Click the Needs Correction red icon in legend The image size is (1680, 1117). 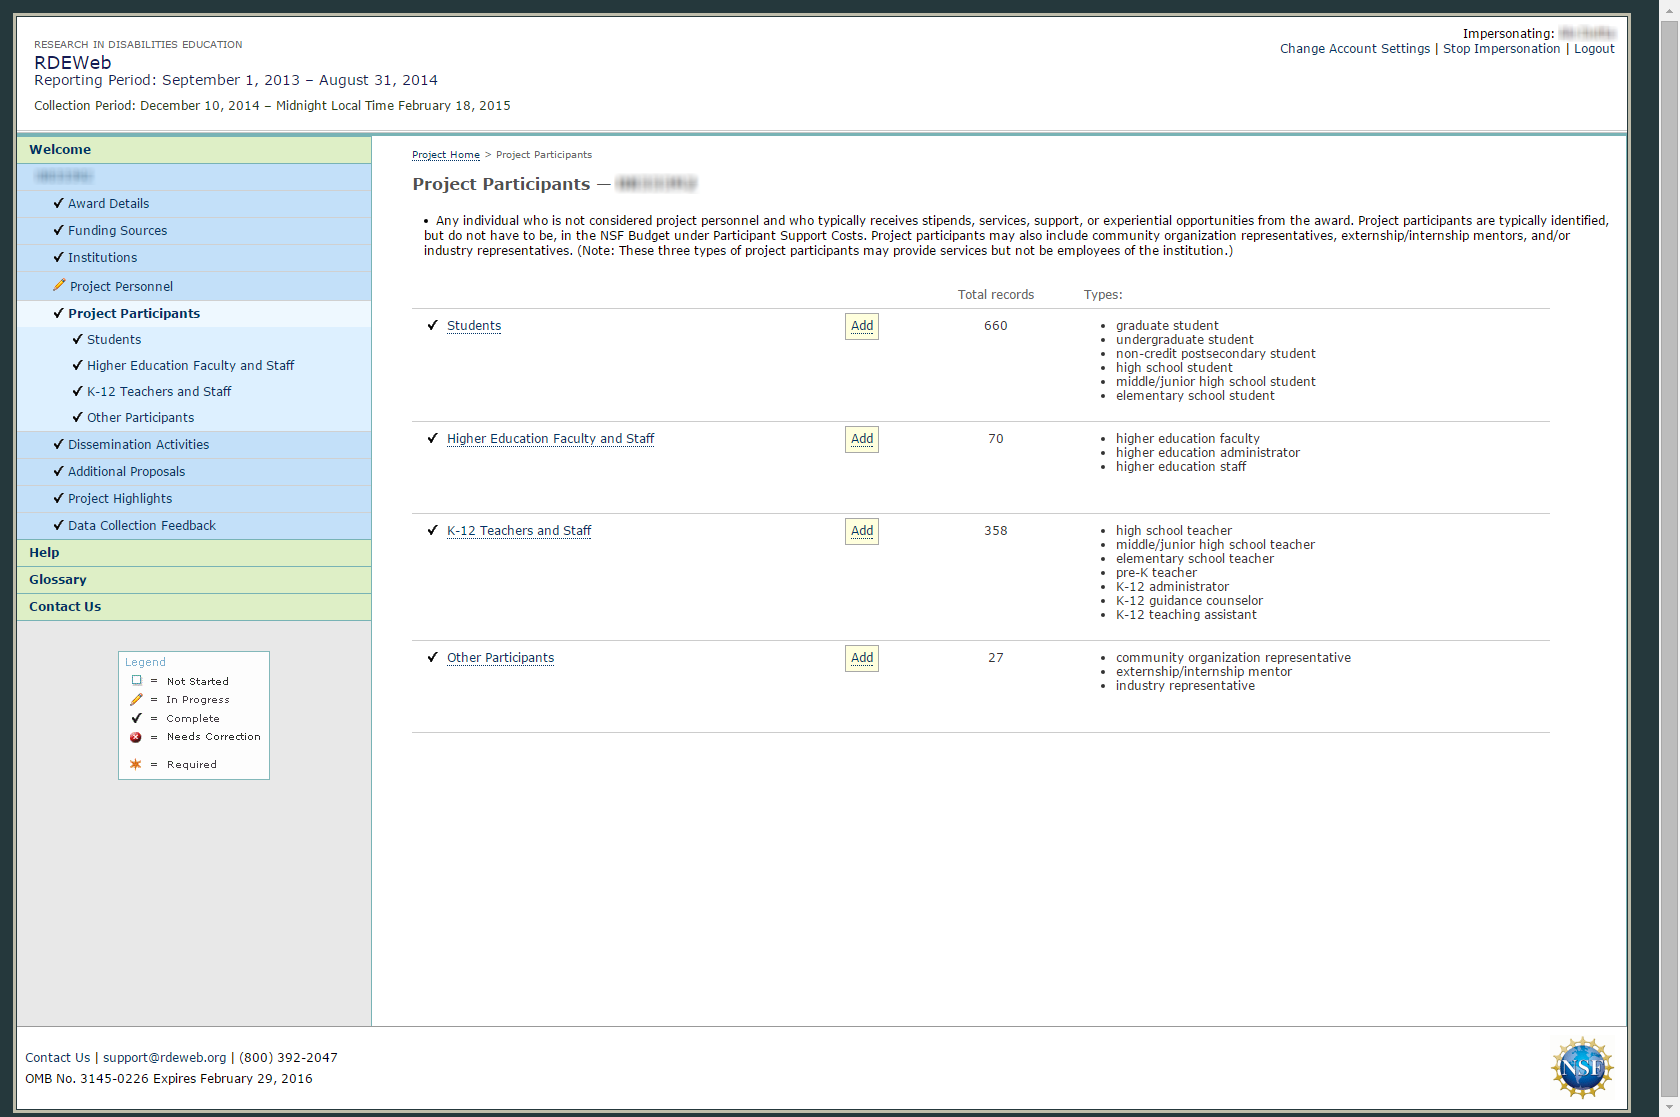tap(136, 737)
